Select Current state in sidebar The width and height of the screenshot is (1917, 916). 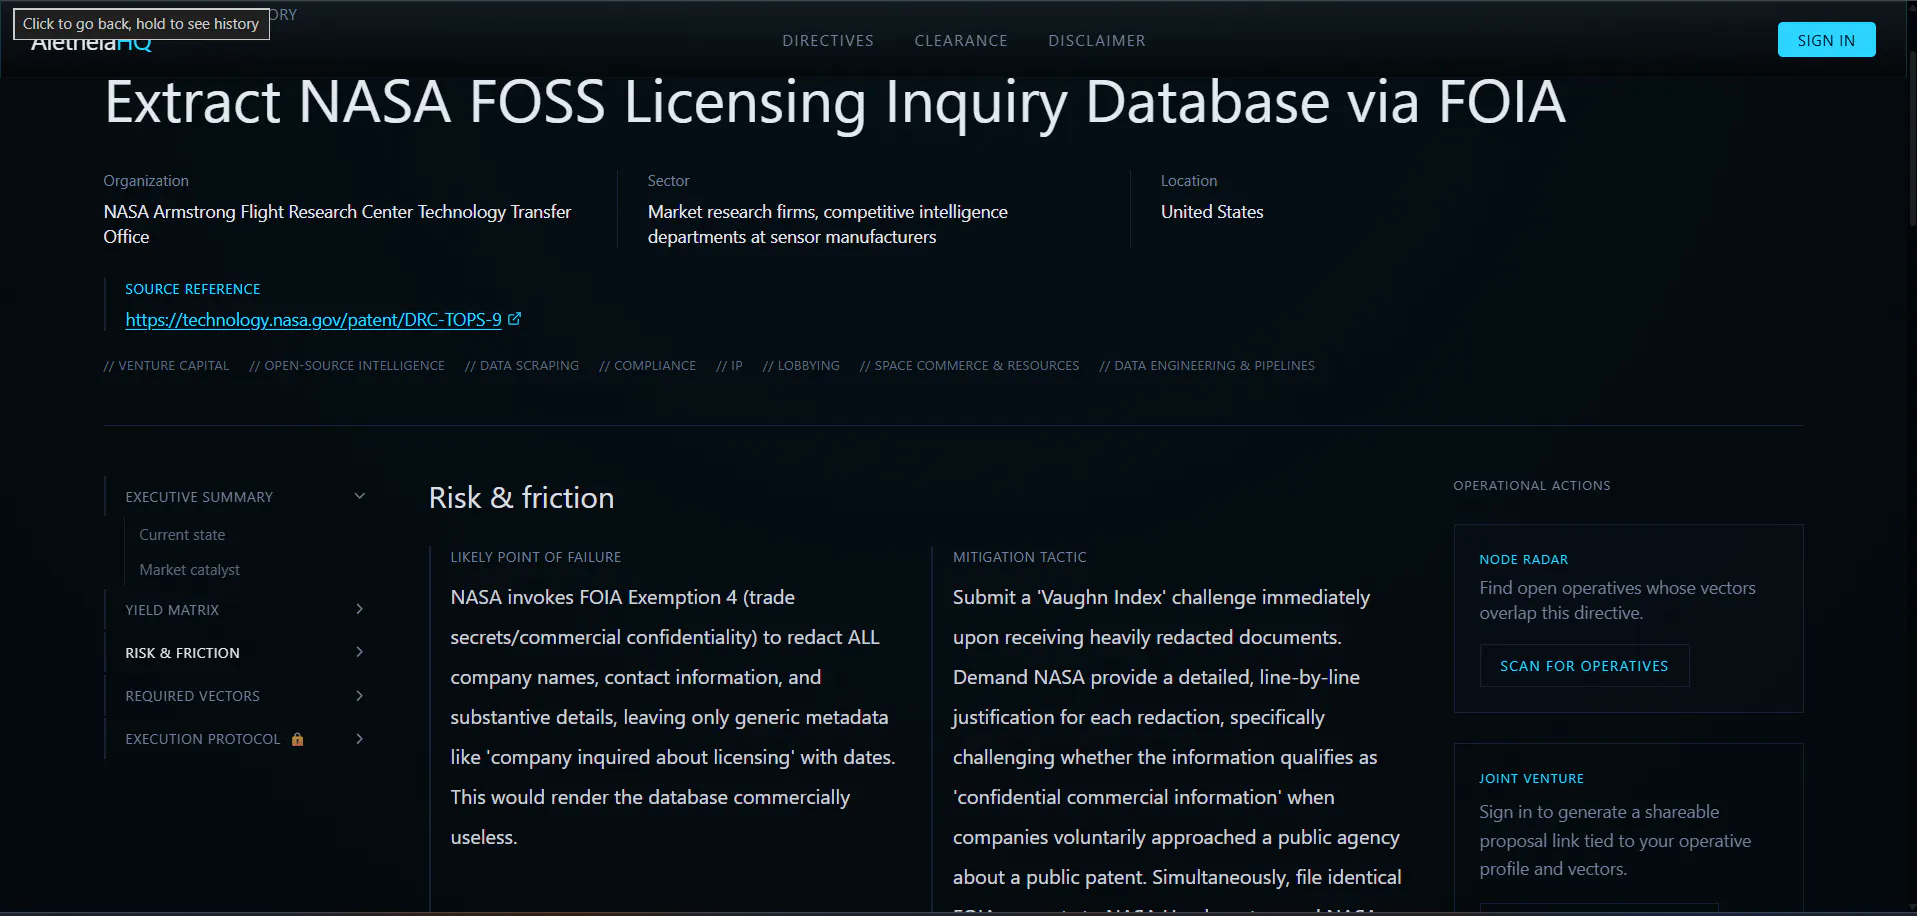(182, 535)
